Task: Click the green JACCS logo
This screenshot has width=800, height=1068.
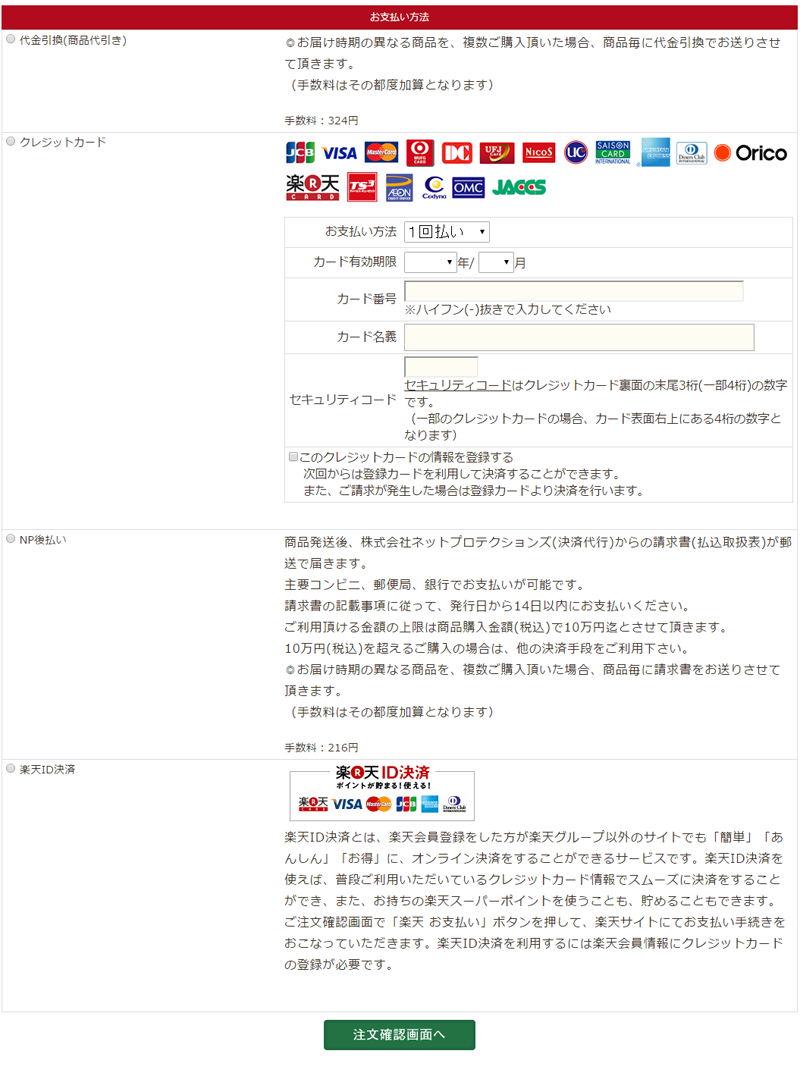Action: click(x=519, y=187)
